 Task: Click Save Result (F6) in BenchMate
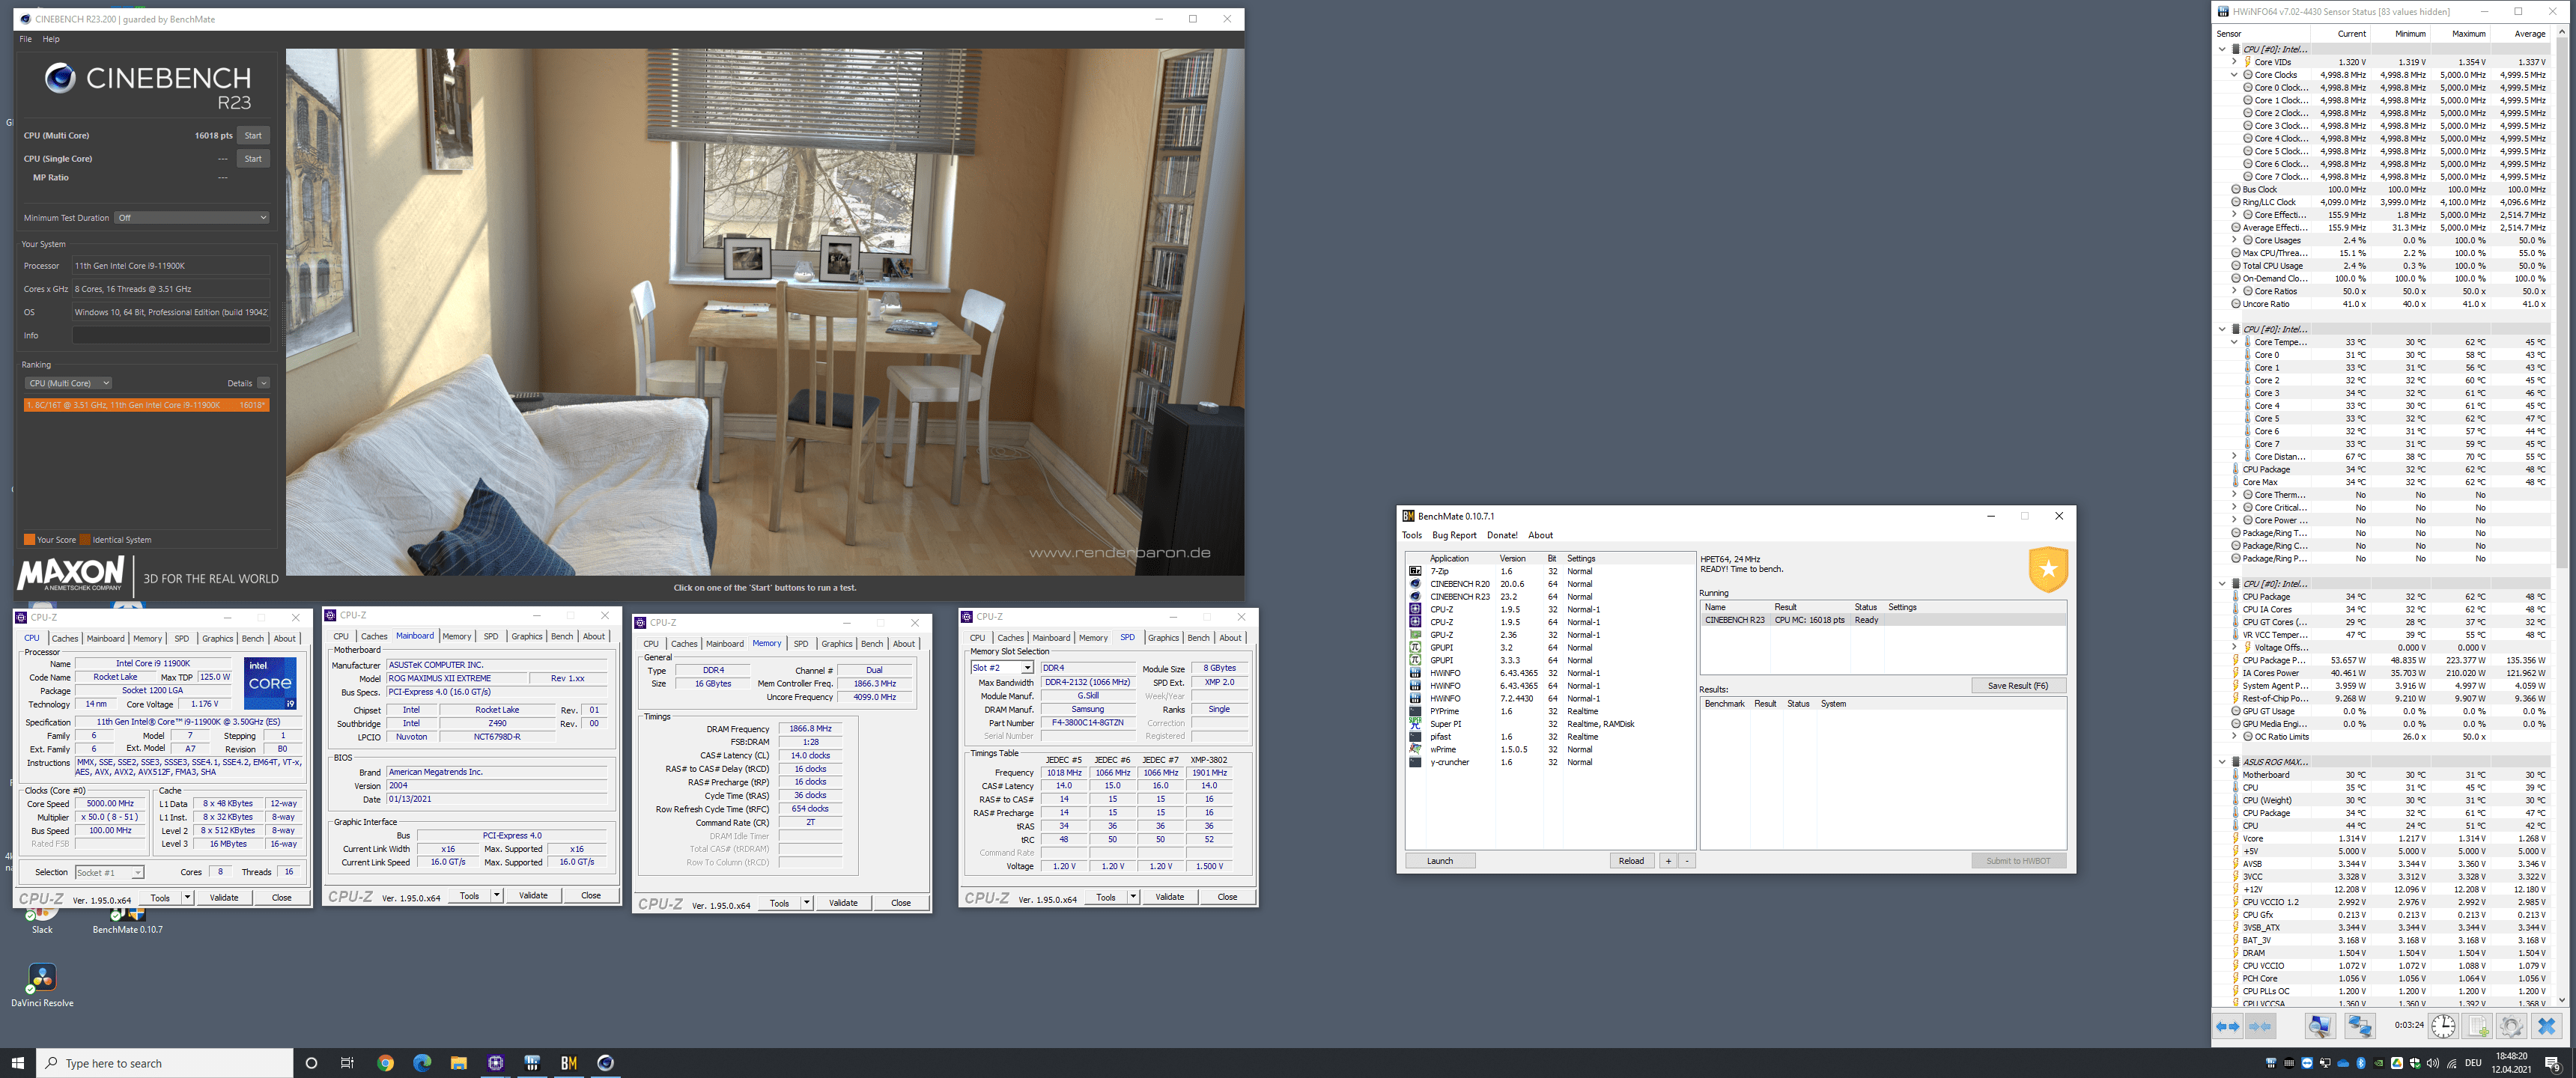pos(2018,686)
